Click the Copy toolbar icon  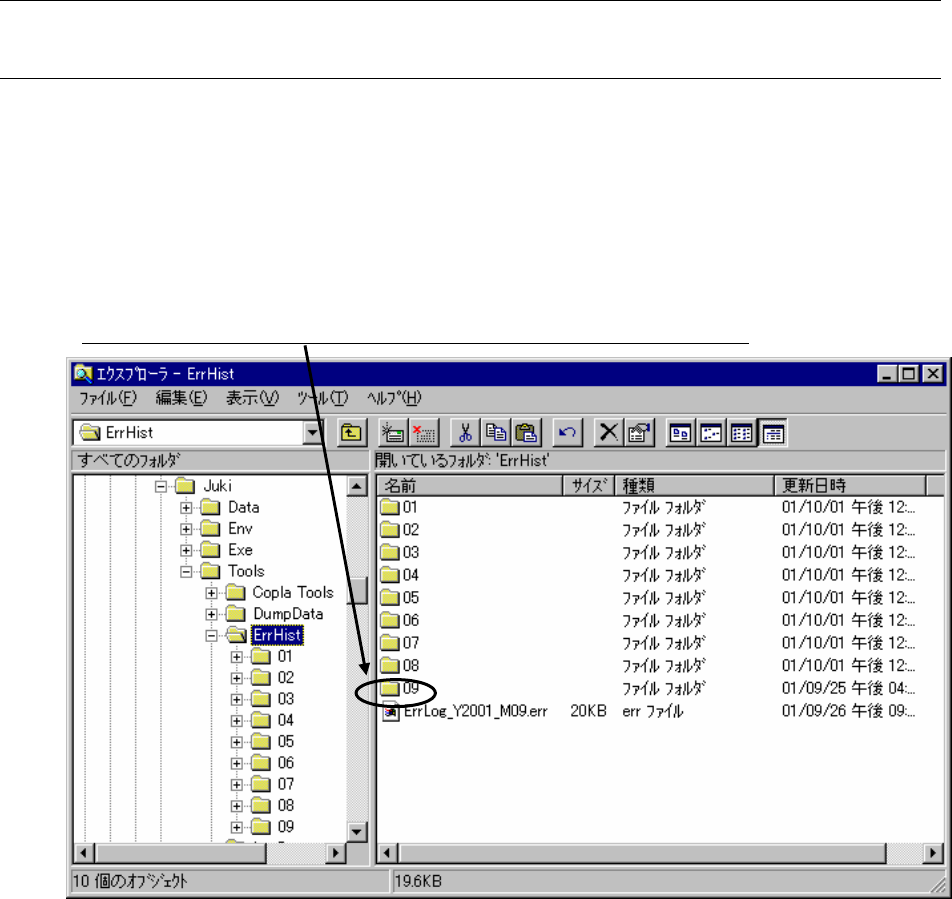[495, 433]
